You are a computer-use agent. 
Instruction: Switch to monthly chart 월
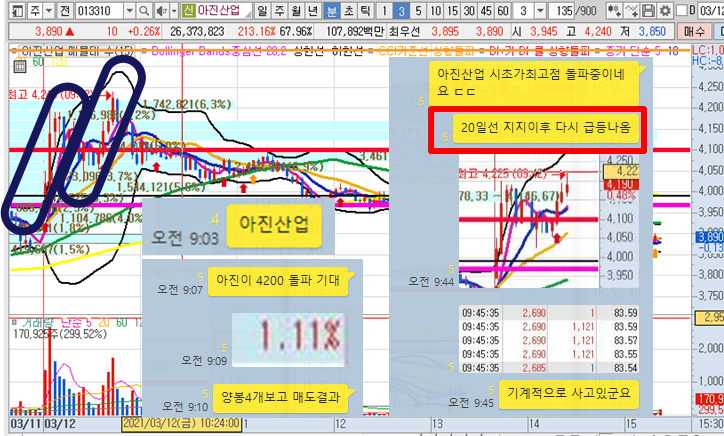[x=296, y=10]
